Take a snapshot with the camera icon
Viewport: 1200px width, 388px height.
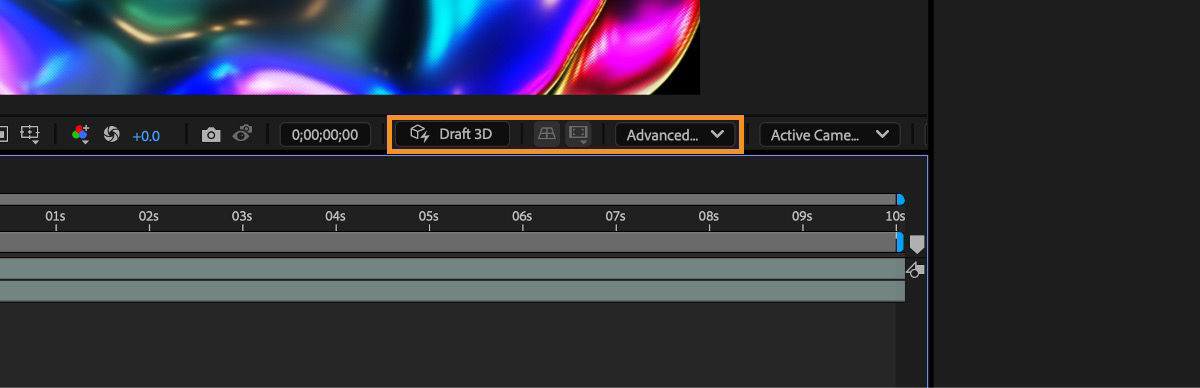[211, 134]
